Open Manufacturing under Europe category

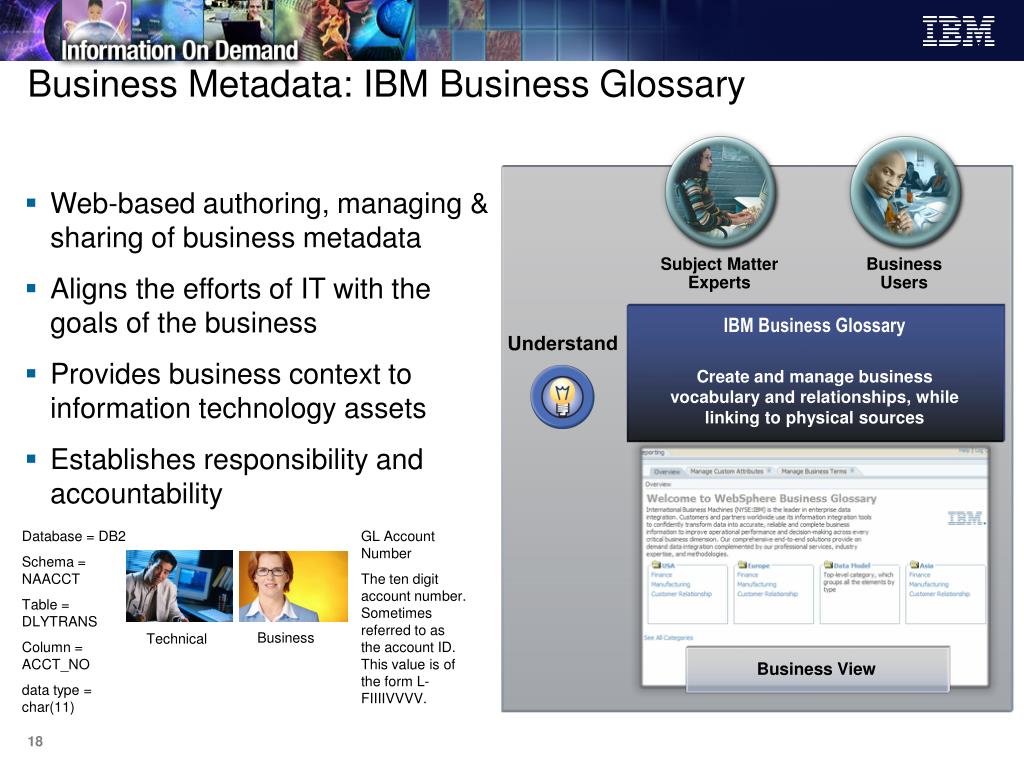tap(757, 584)
